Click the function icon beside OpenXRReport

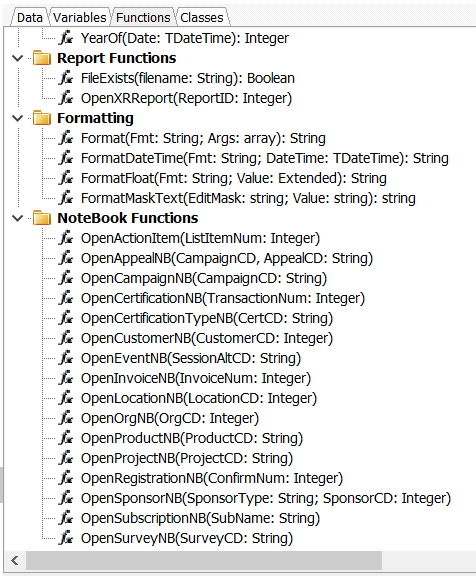pyautogui.click(x=66, y=98)
